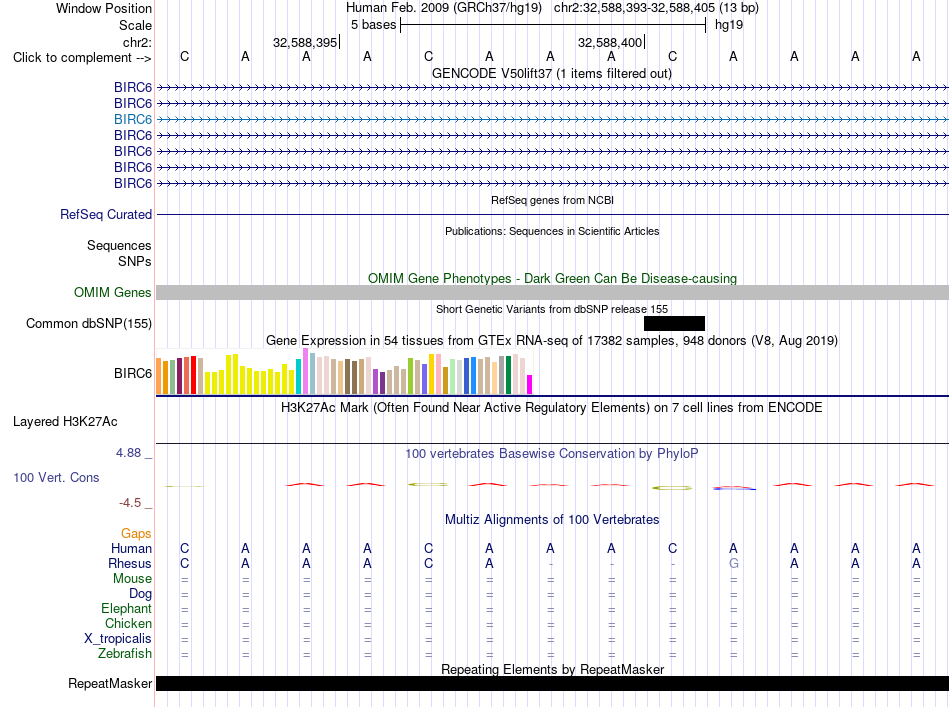Screen dimensions: 950x707
Task: Click the black dbSNP variant item
Action: click(x=674, y=324)
